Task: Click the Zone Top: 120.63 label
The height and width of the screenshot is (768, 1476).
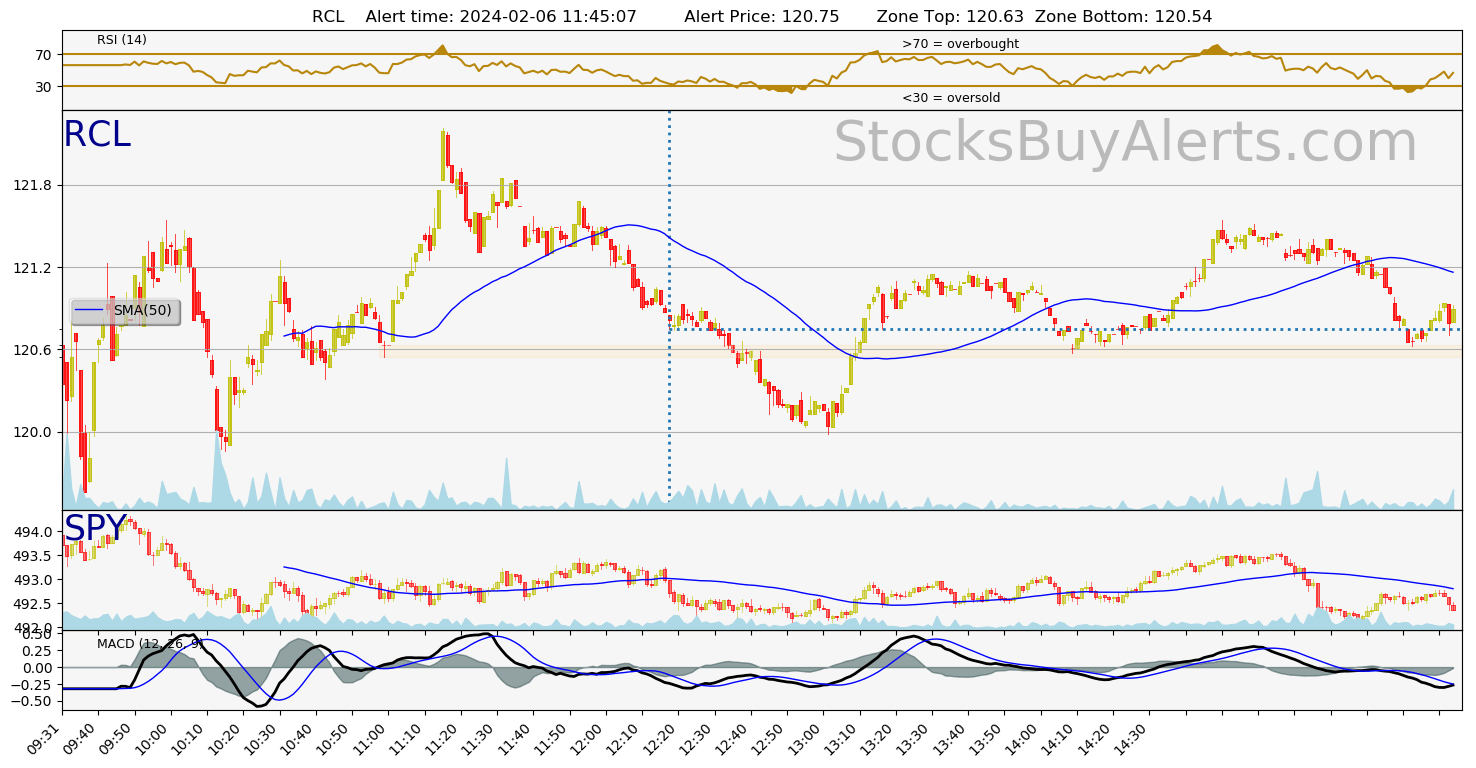Action: pos(950,16)
